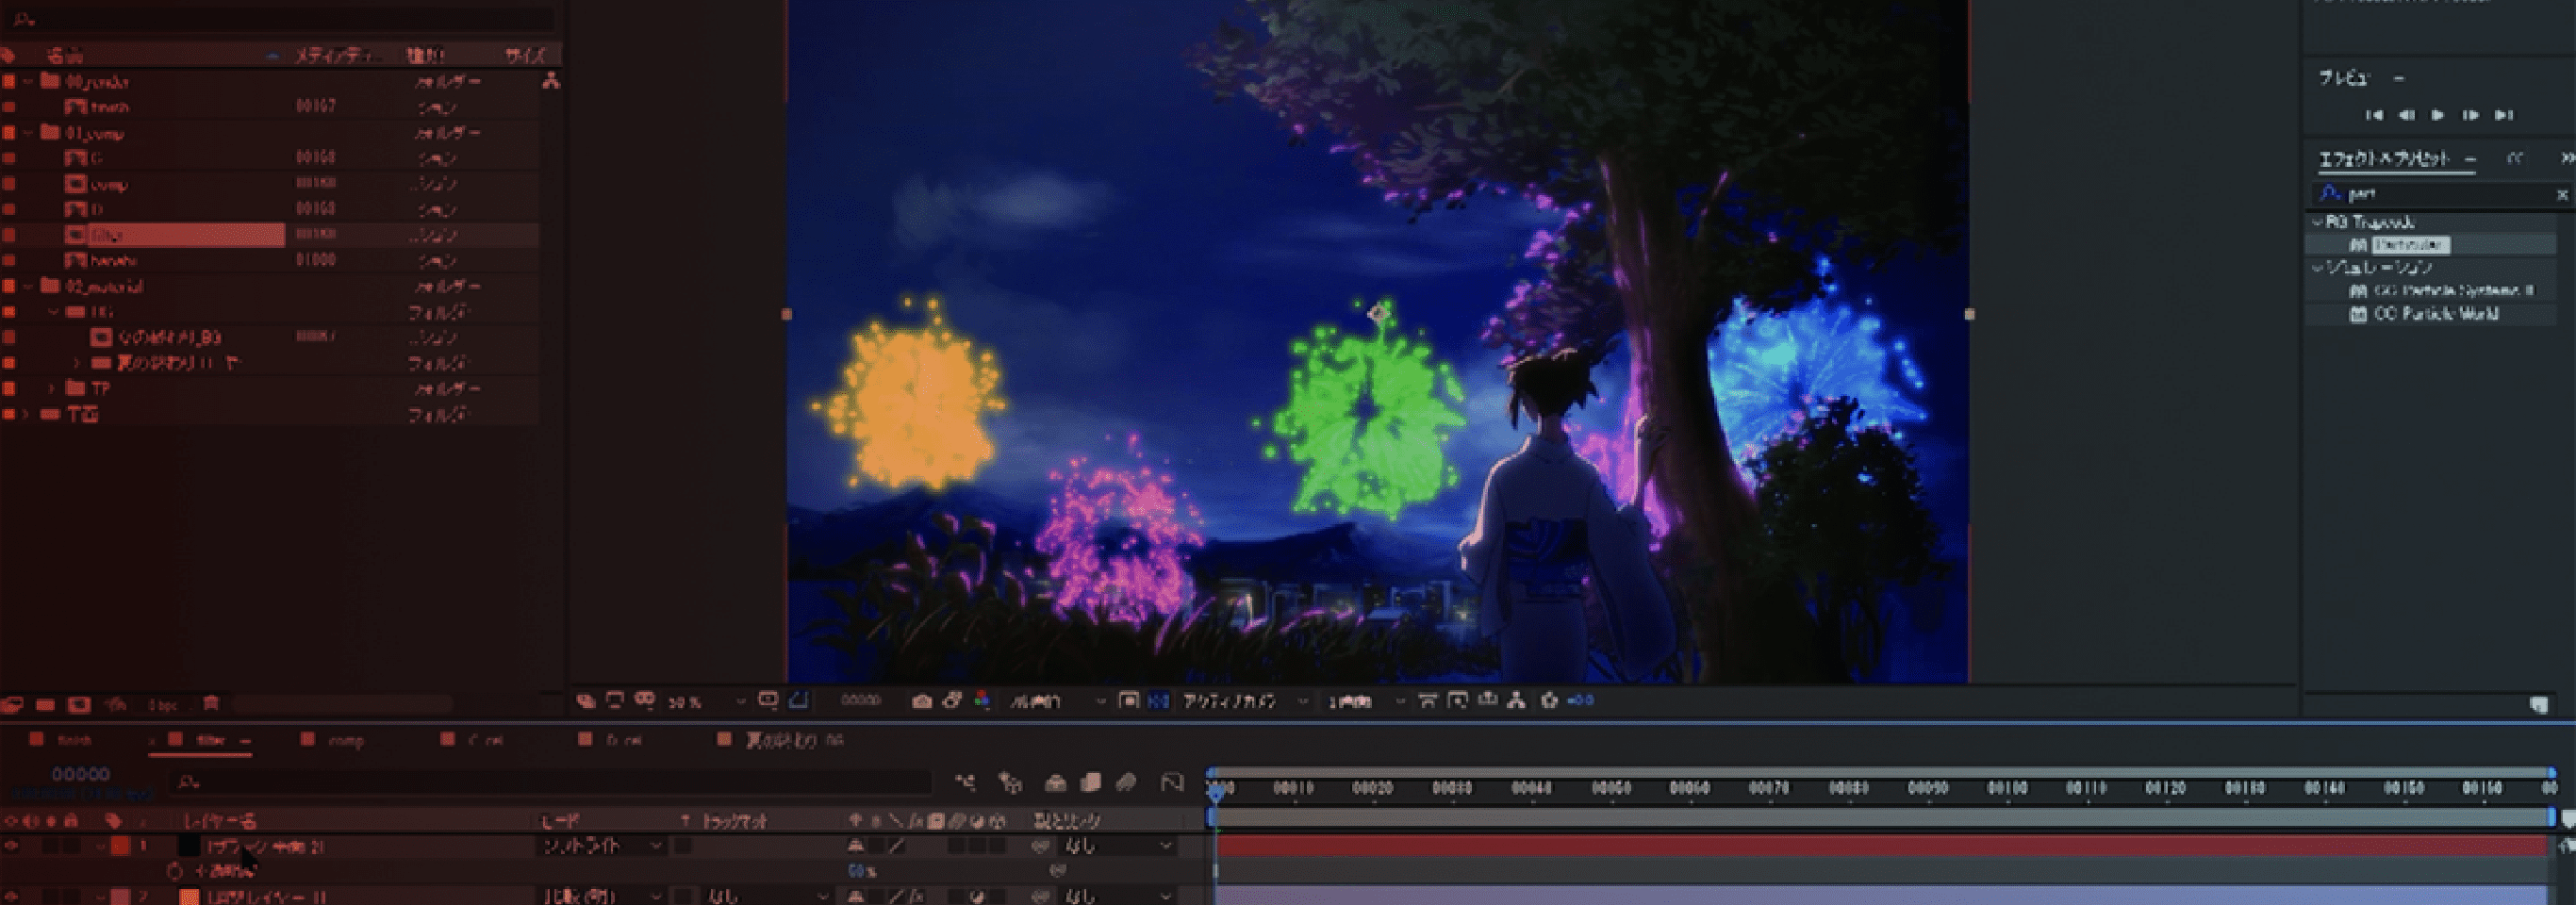Click layer 1 red label color swatch
The width and height of the screenshot is (2576, 905).
pyautogui.click(x=120, y=846)
